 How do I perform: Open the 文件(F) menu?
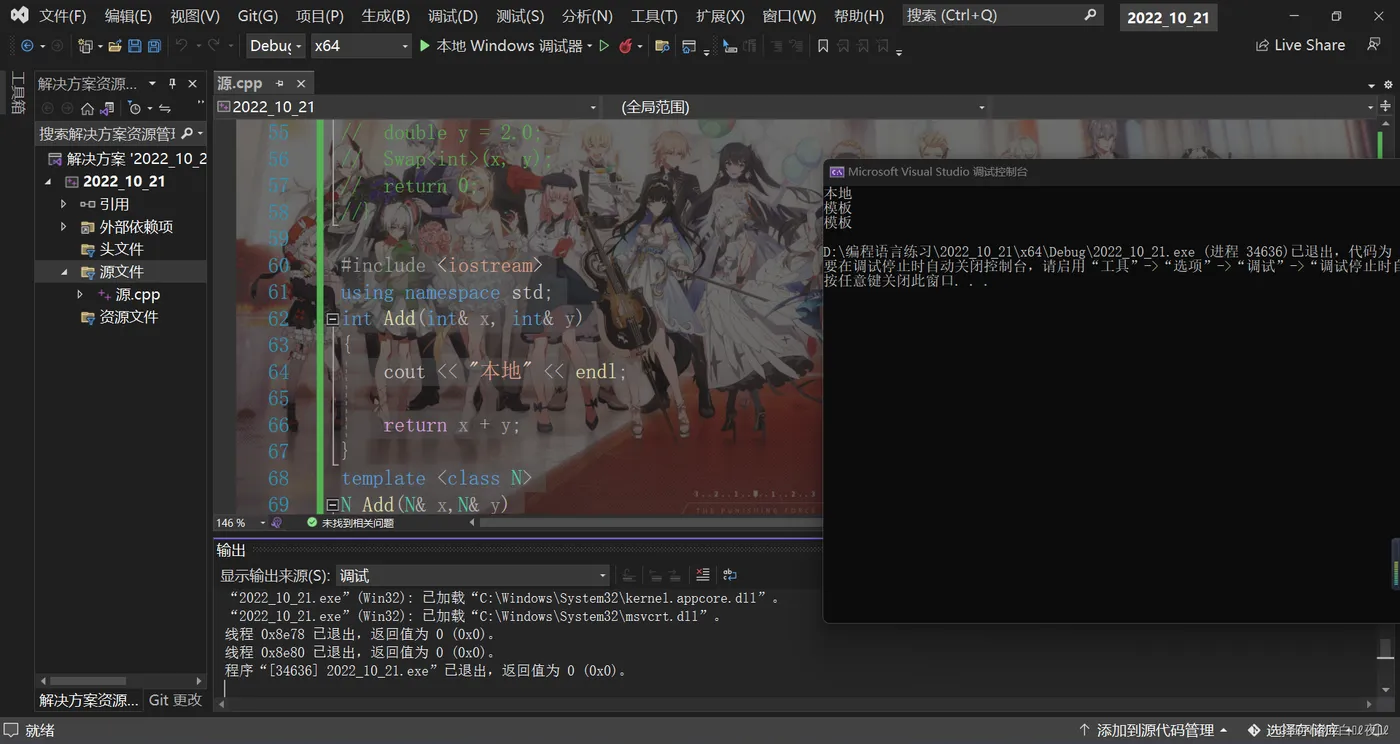[x=62, y=16]
